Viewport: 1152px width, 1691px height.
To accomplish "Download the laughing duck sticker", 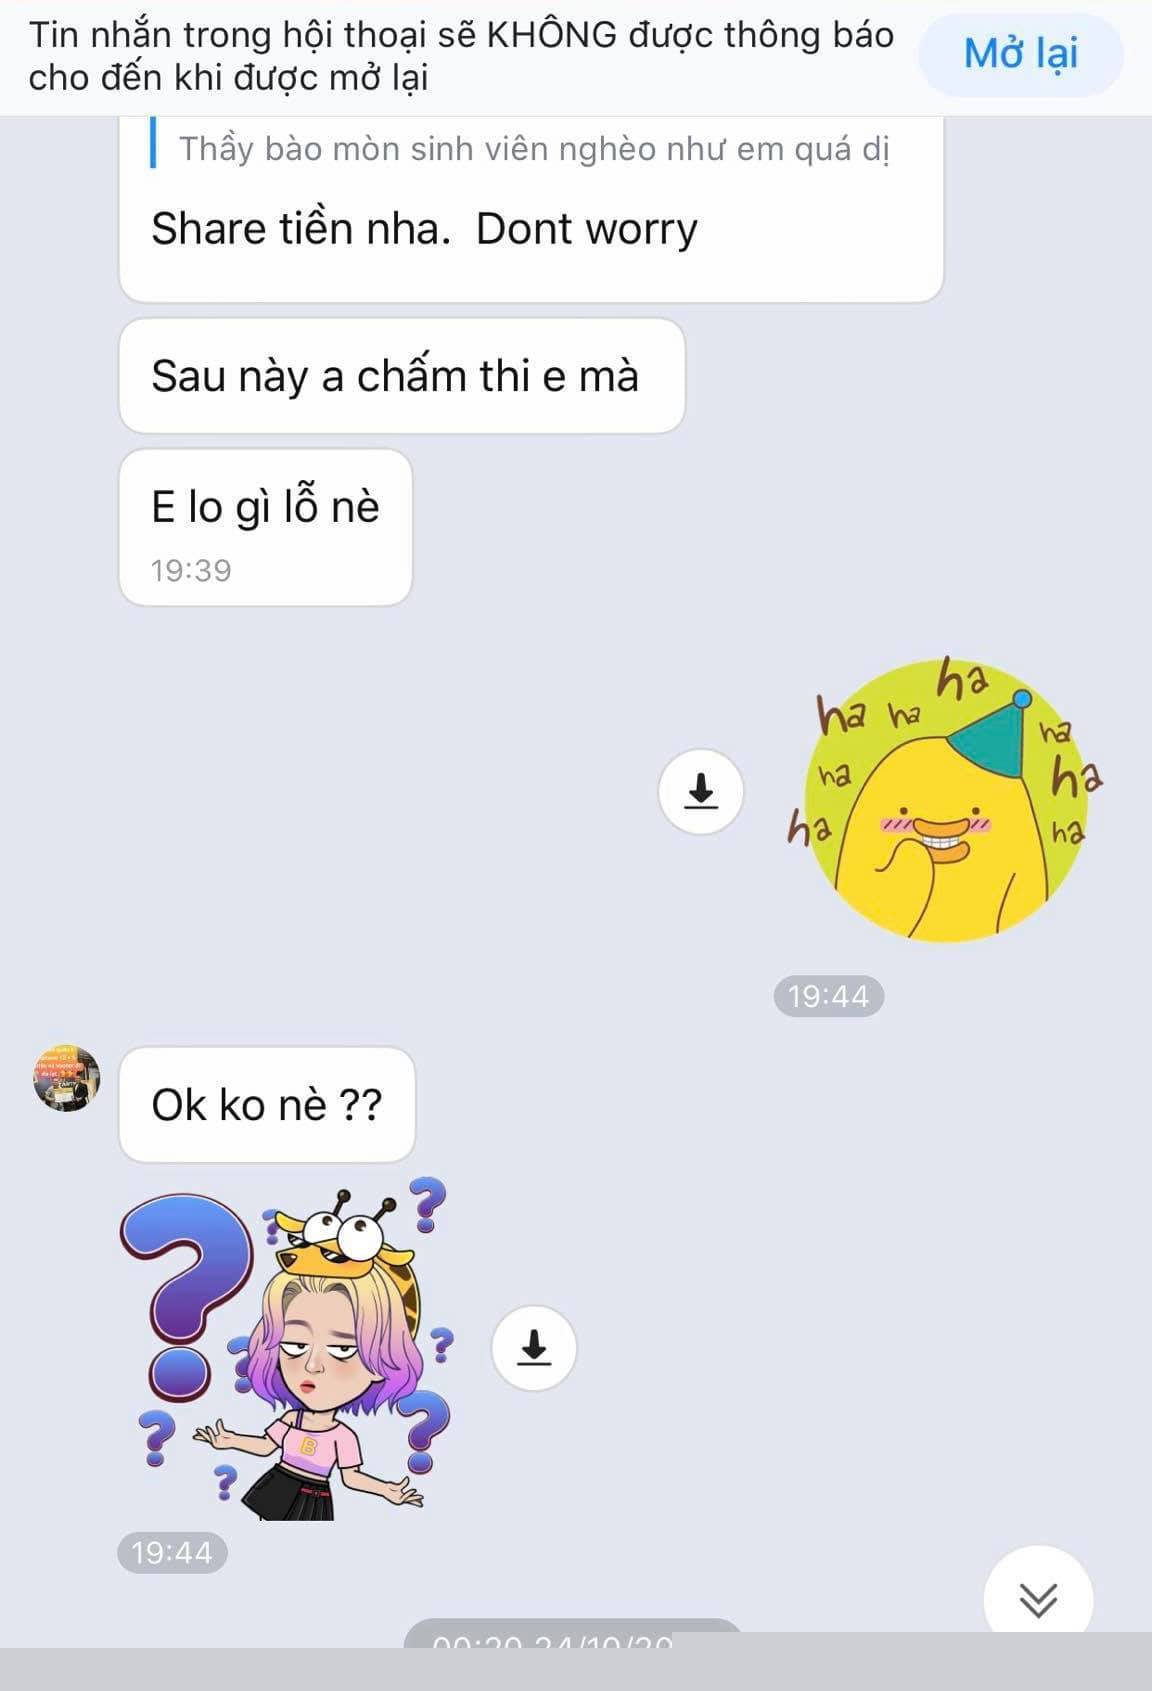I will pos(701,791).
